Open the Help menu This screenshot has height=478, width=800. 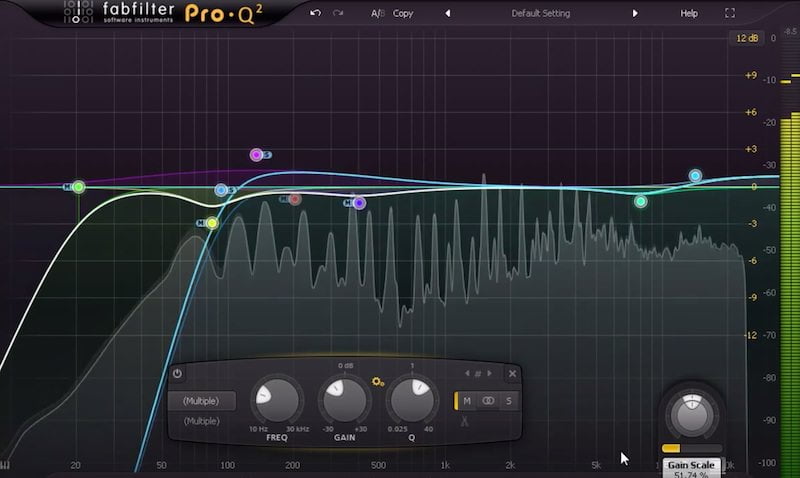coord(689,13)
